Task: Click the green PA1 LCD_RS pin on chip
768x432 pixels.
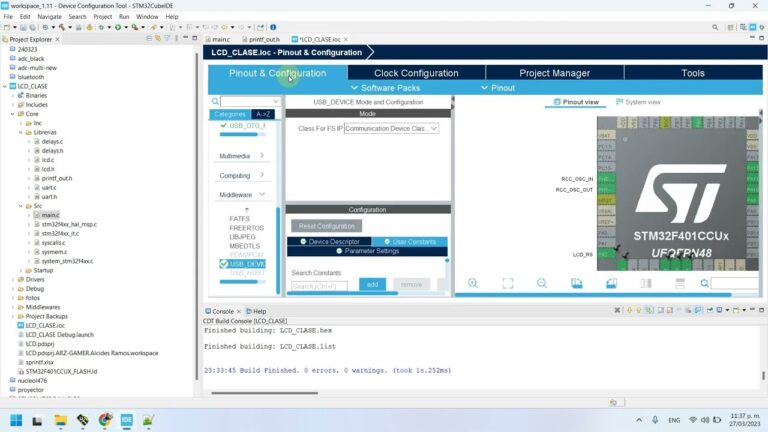Action: 606,254
